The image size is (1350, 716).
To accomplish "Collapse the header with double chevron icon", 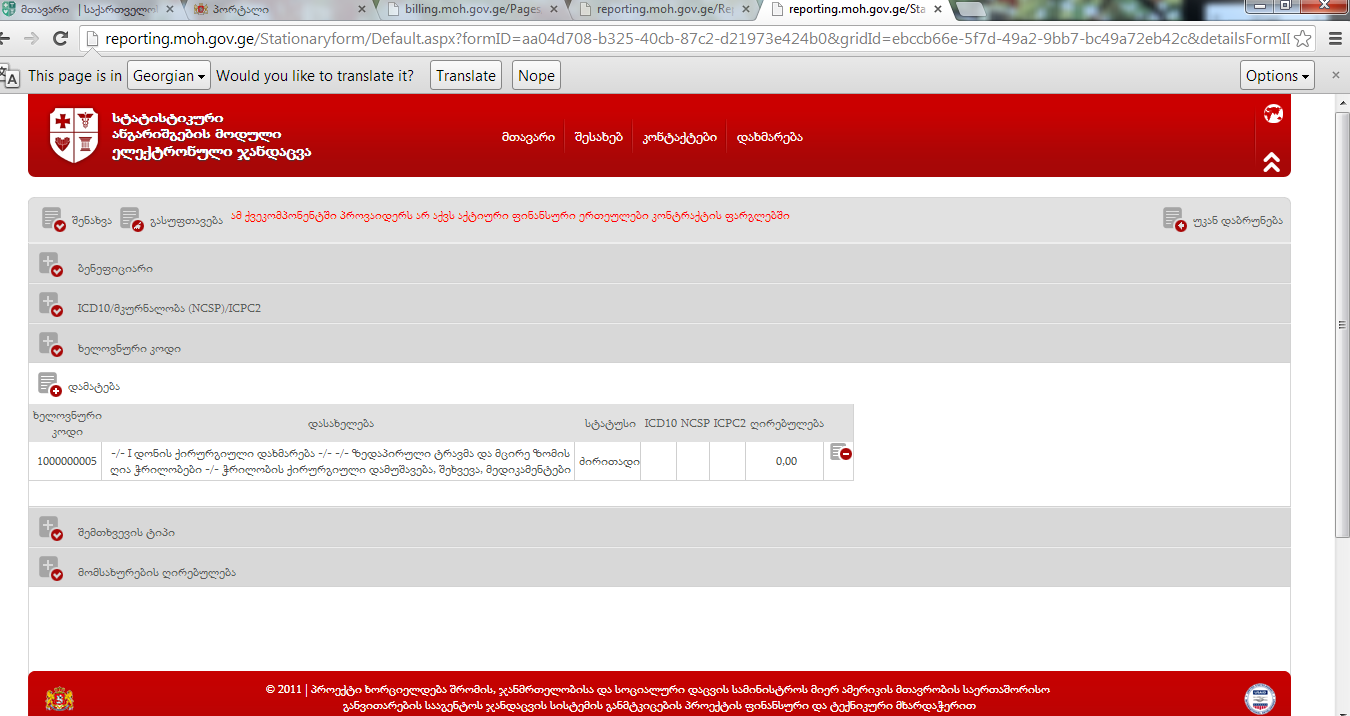I will tap(1272, 162).
